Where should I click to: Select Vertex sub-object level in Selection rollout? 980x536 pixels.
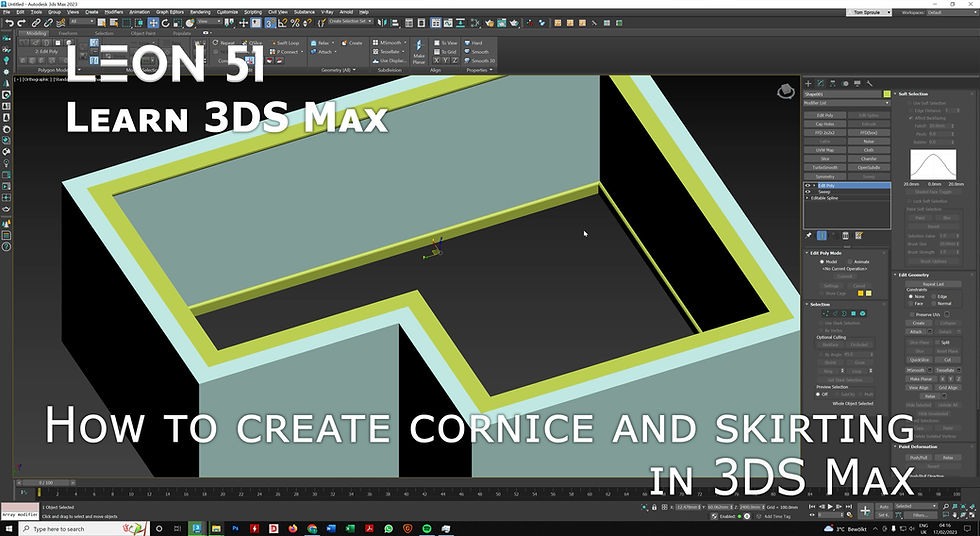point(826,313)
